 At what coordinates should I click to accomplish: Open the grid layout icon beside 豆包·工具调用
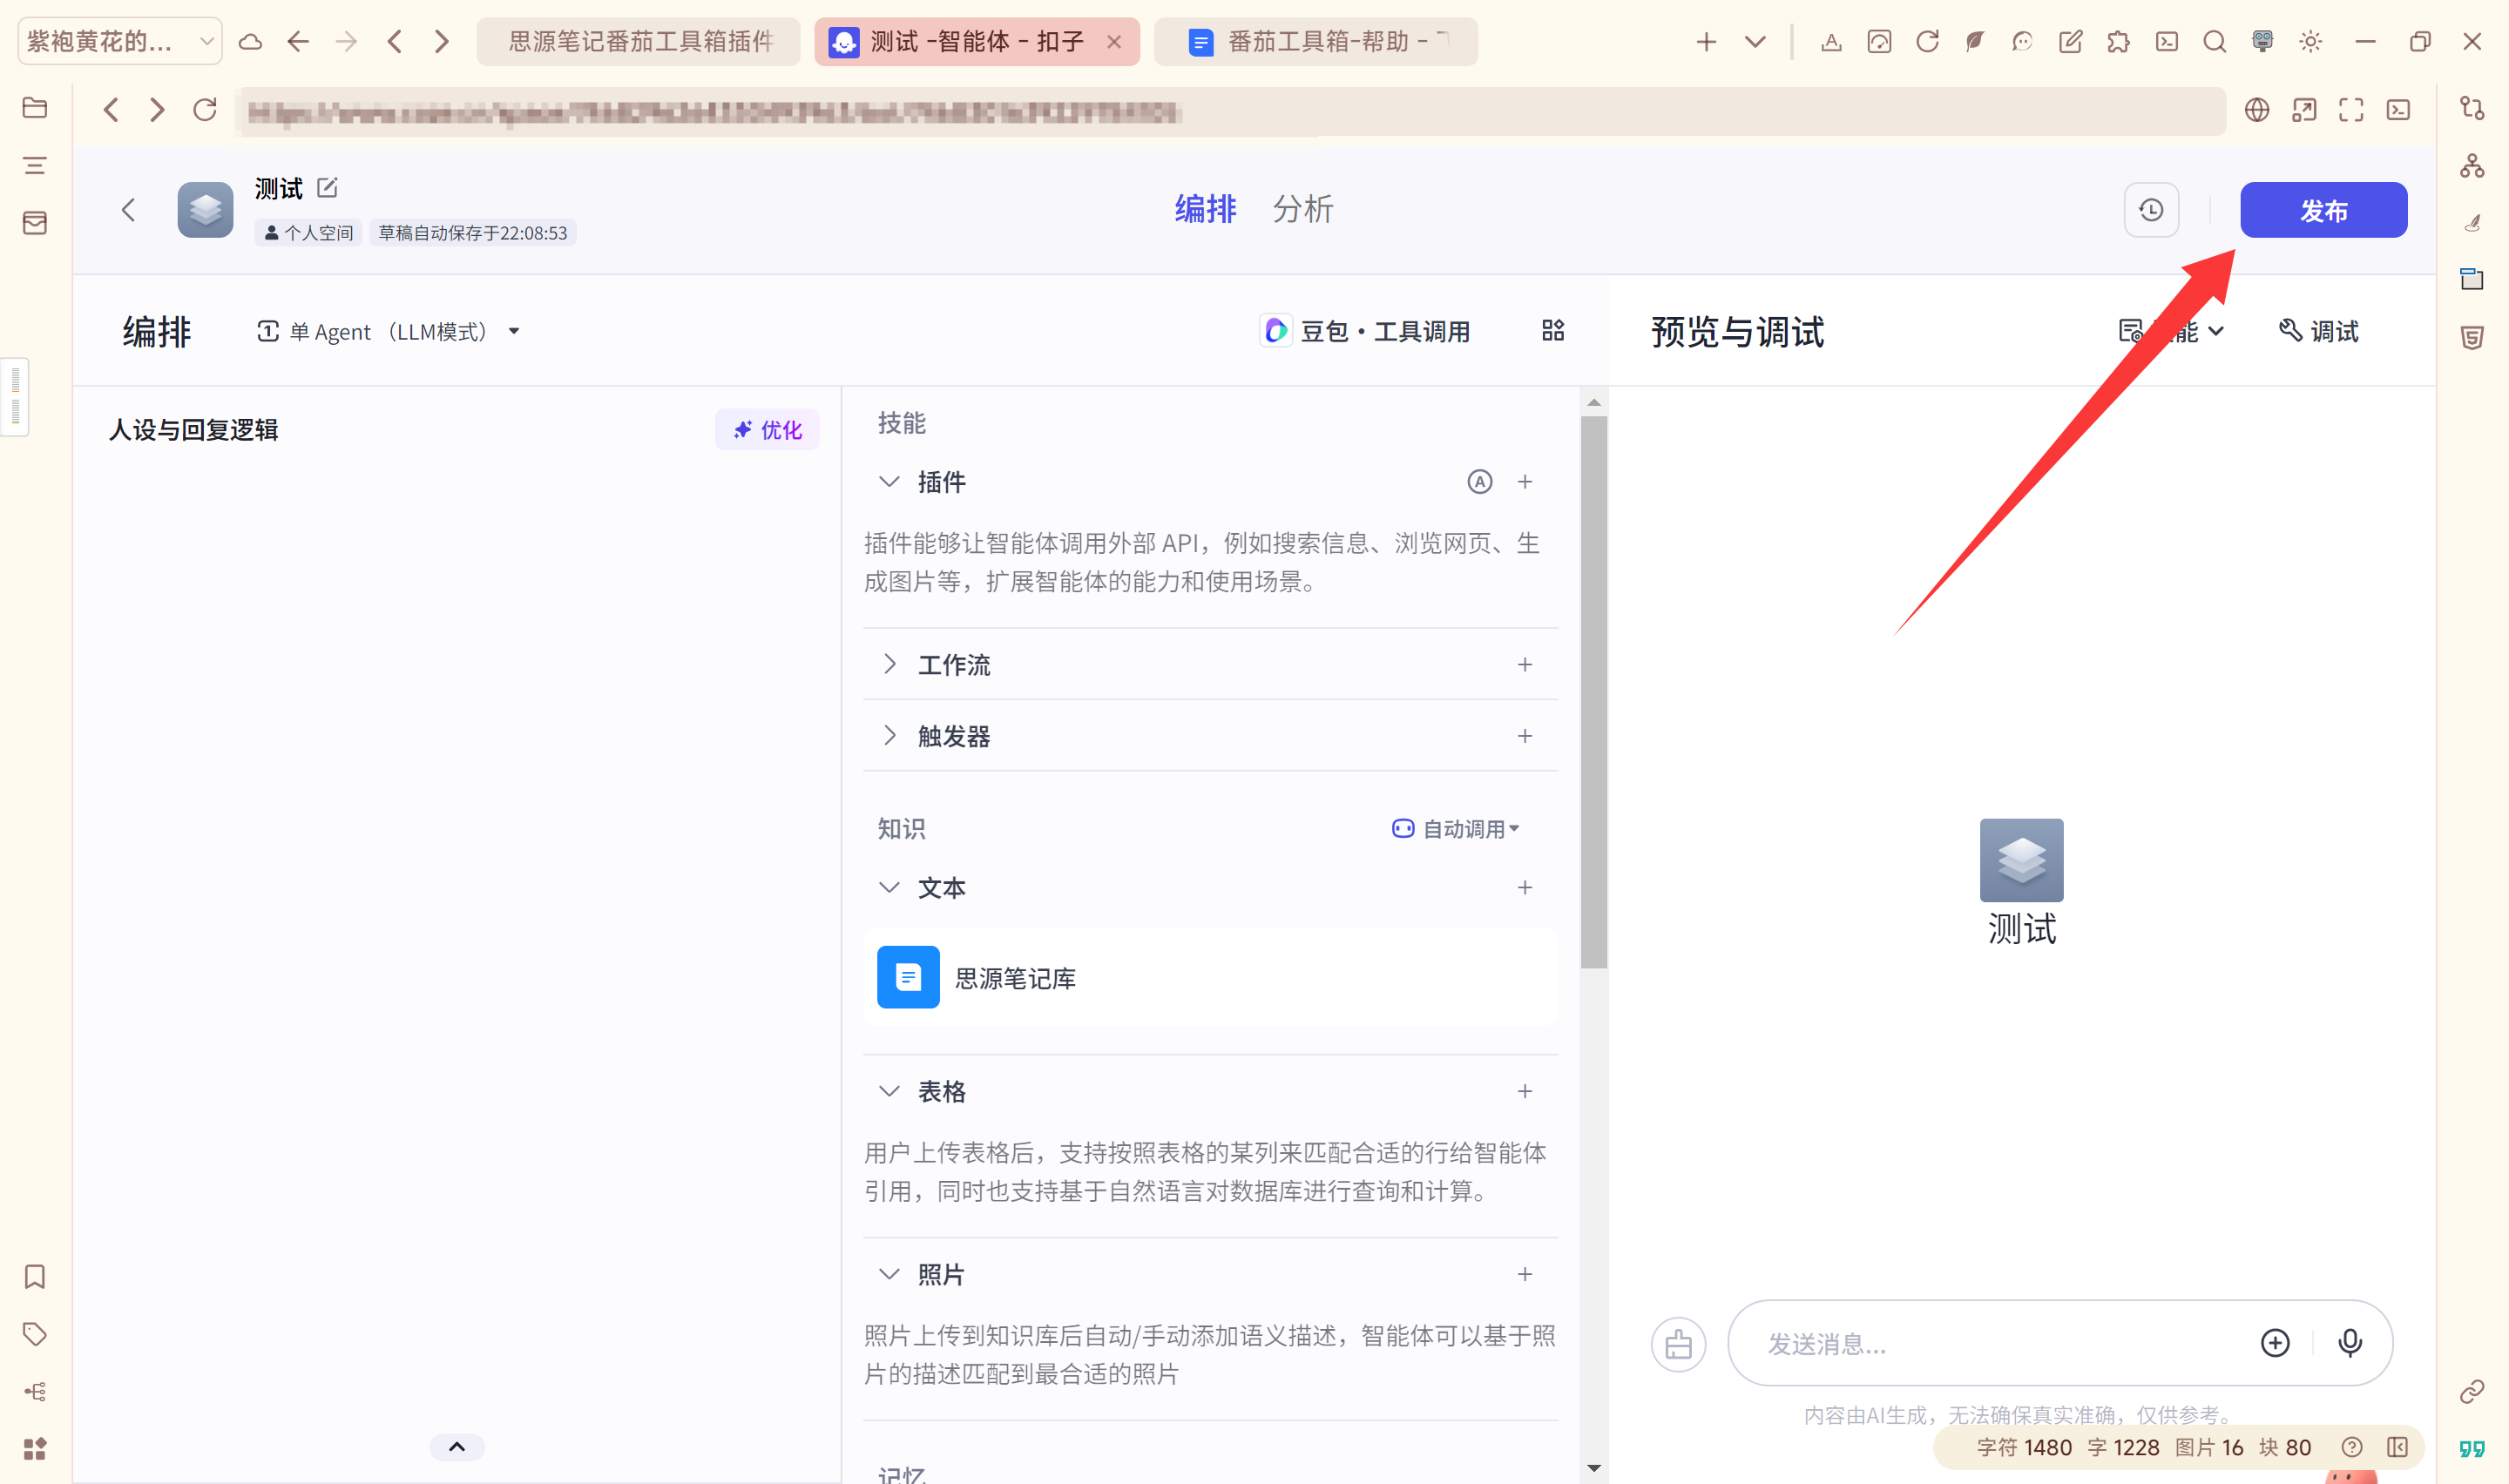(x=1552, y=331)
